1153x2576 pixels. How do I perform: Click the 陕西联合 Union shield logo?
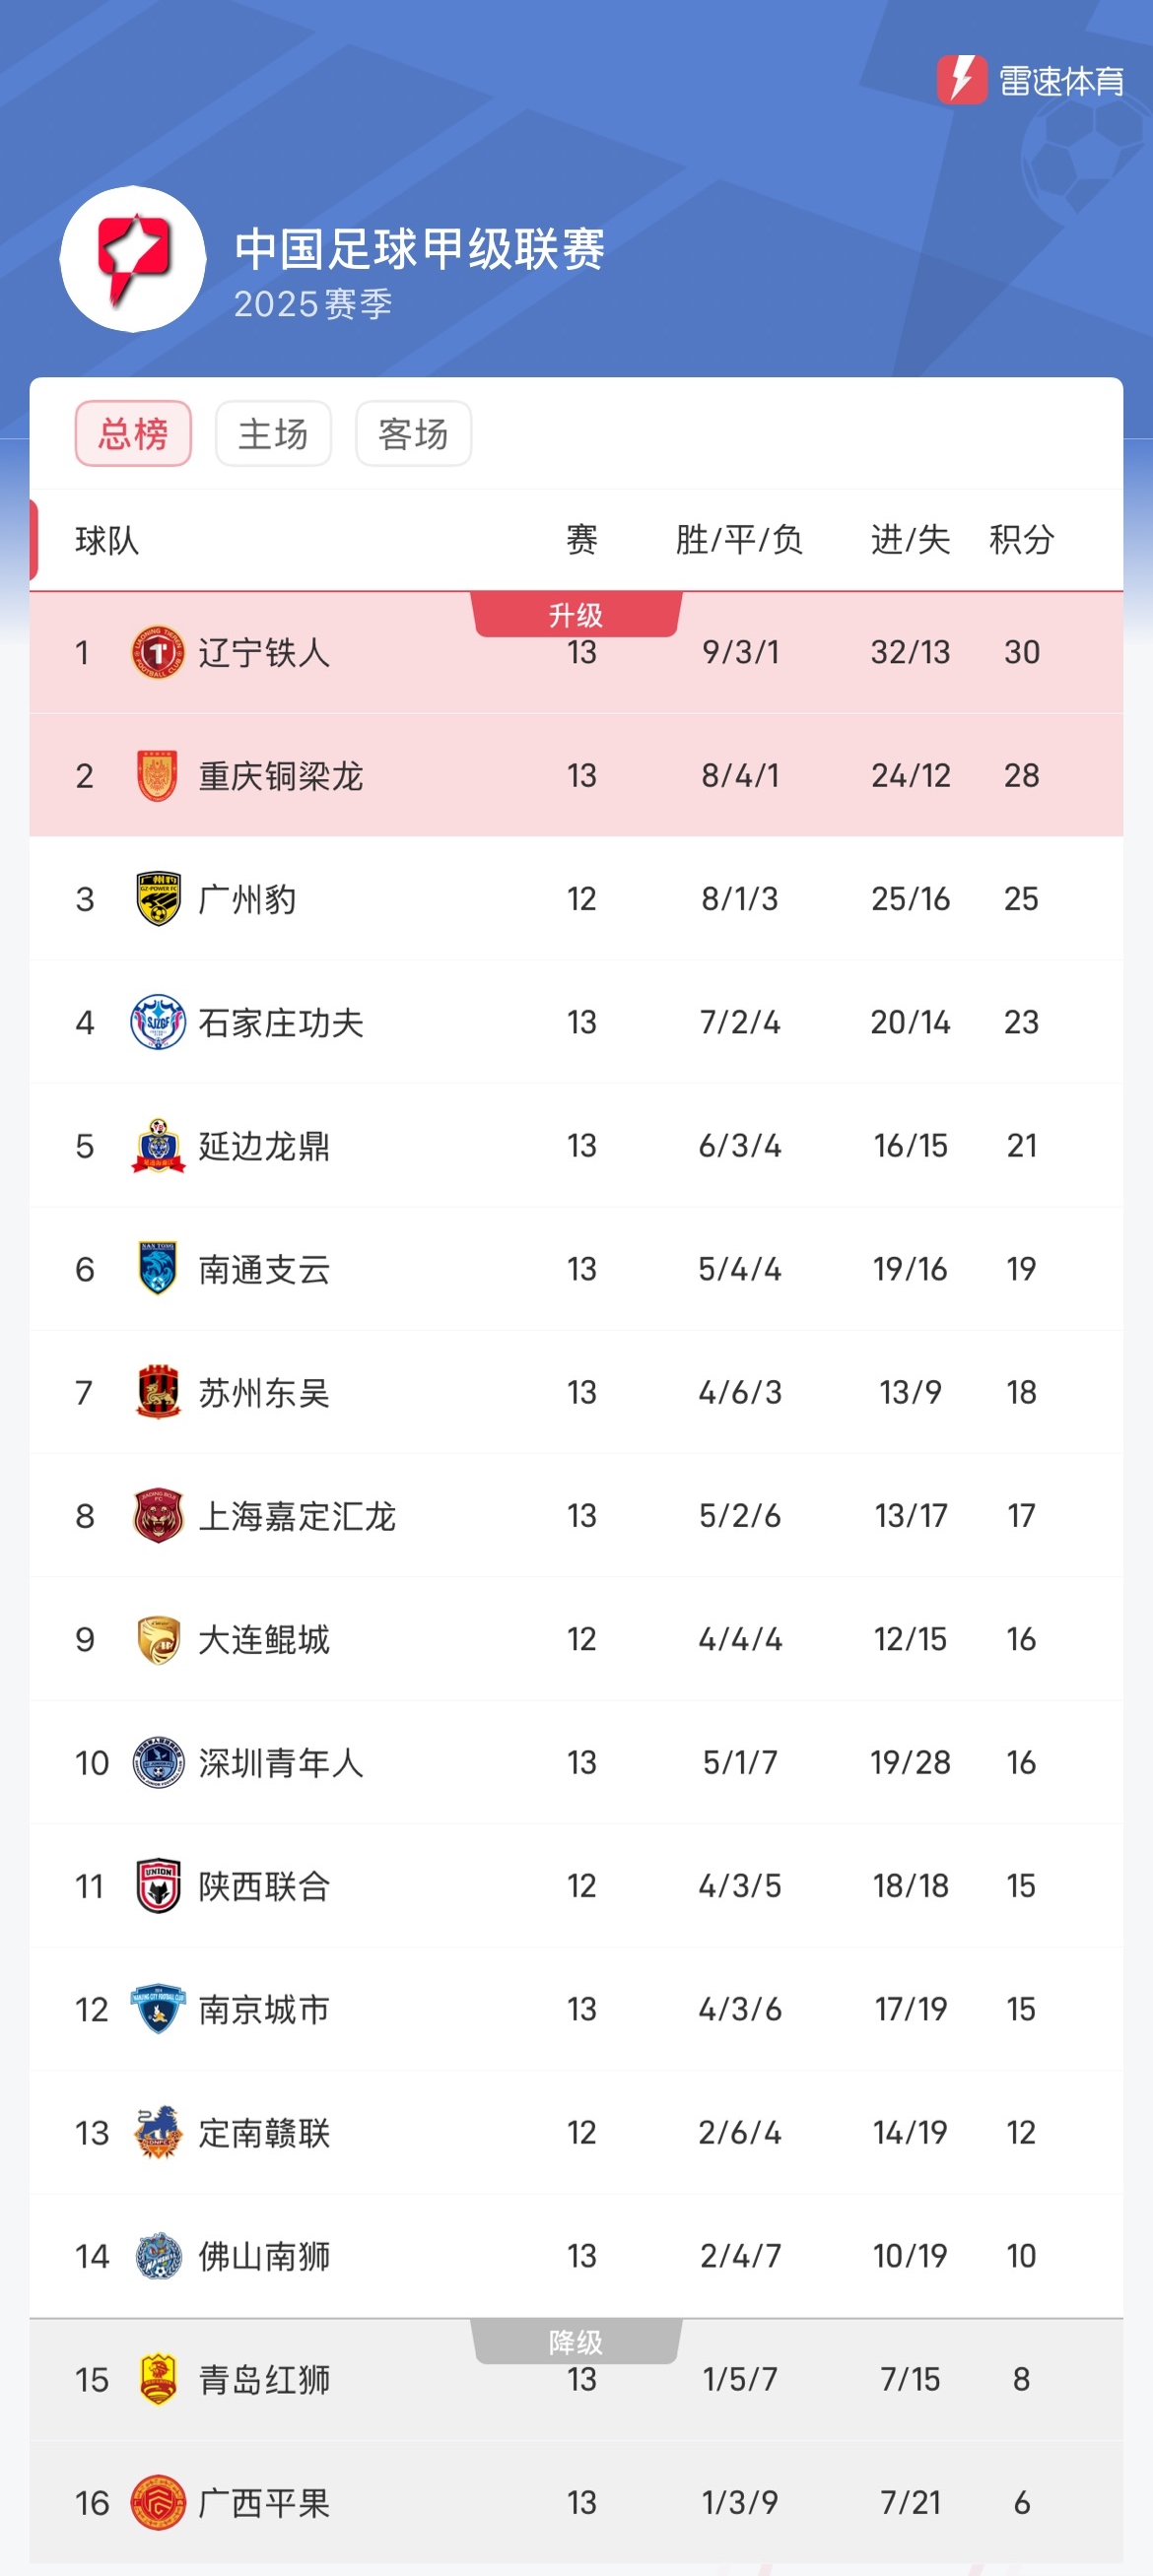coord(158,1886)
